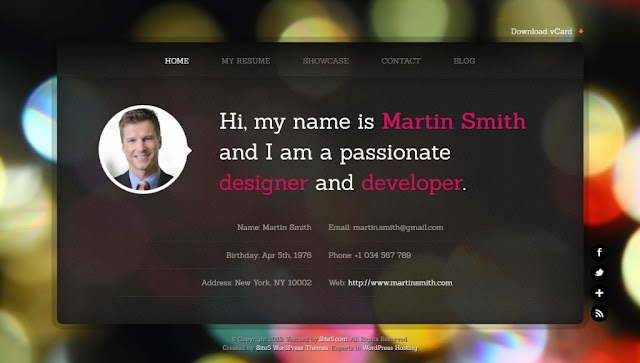Image resolution: width=640 pixels, height=363 pixels.
Task: Click the orange download arrow icon
Action: 581,31
